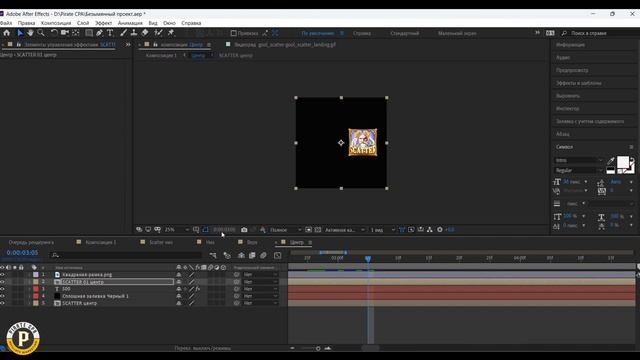Open the Информация panel

[570, 45]
